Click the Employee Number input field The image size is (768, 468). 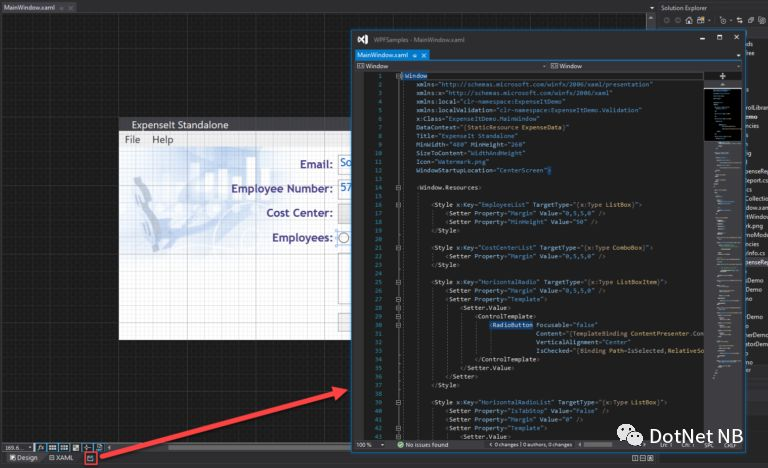[x=345, y=188]
